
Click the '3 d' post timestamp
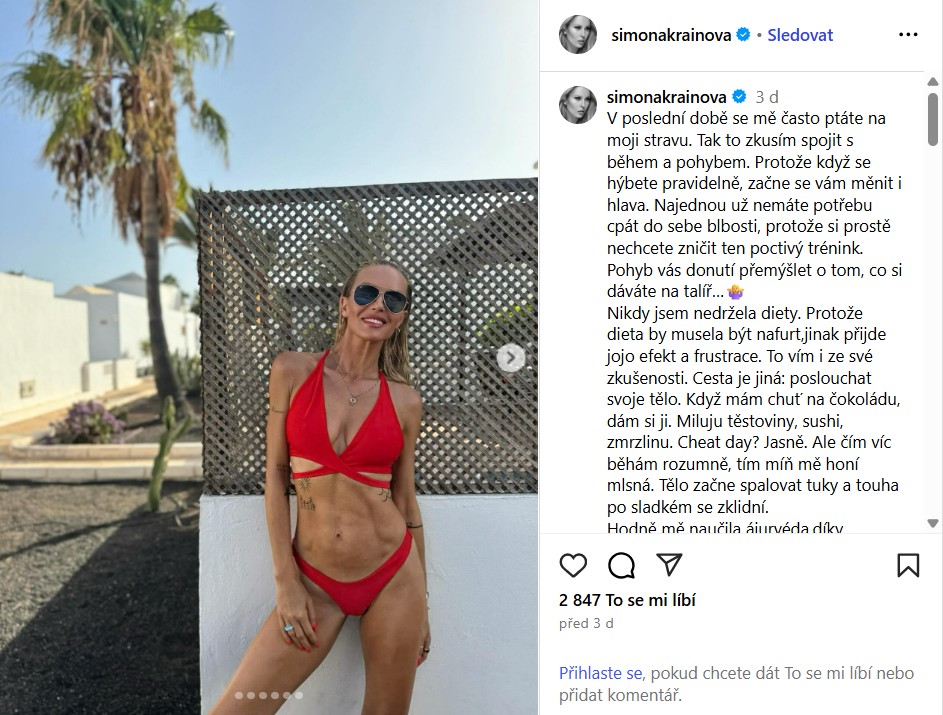point(767,97)
